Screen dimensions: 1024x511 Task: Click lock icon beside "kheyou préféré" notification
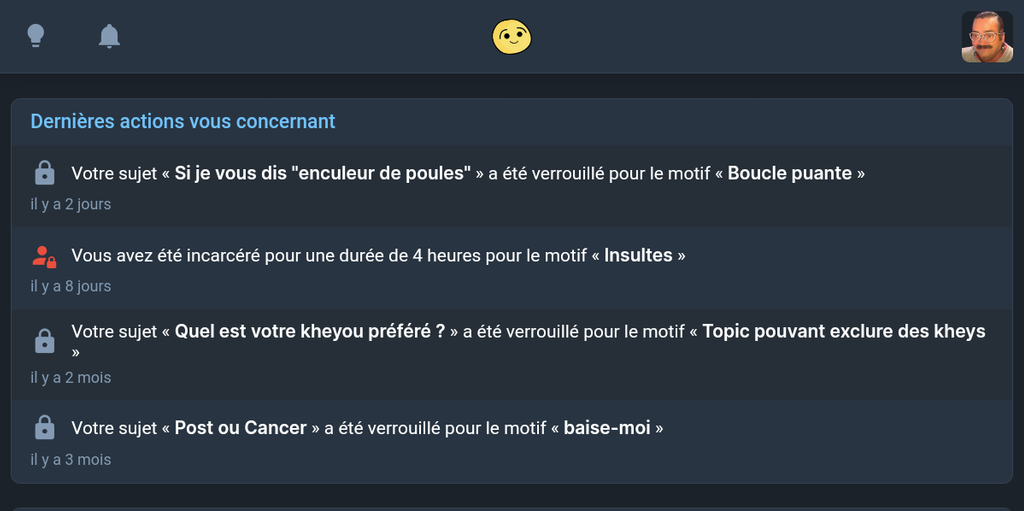pyautogui.click(x=44, y=342)
